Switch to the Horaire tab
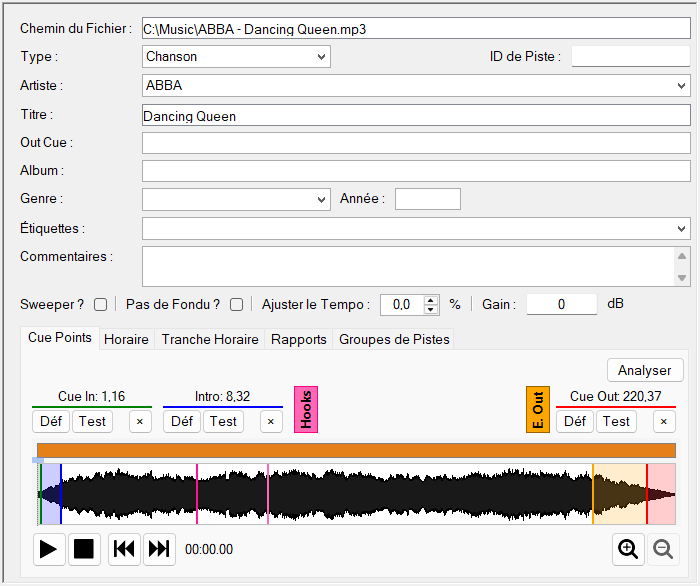Image resolution: width=700 pixels, height=586 pixels. (126, 339)
